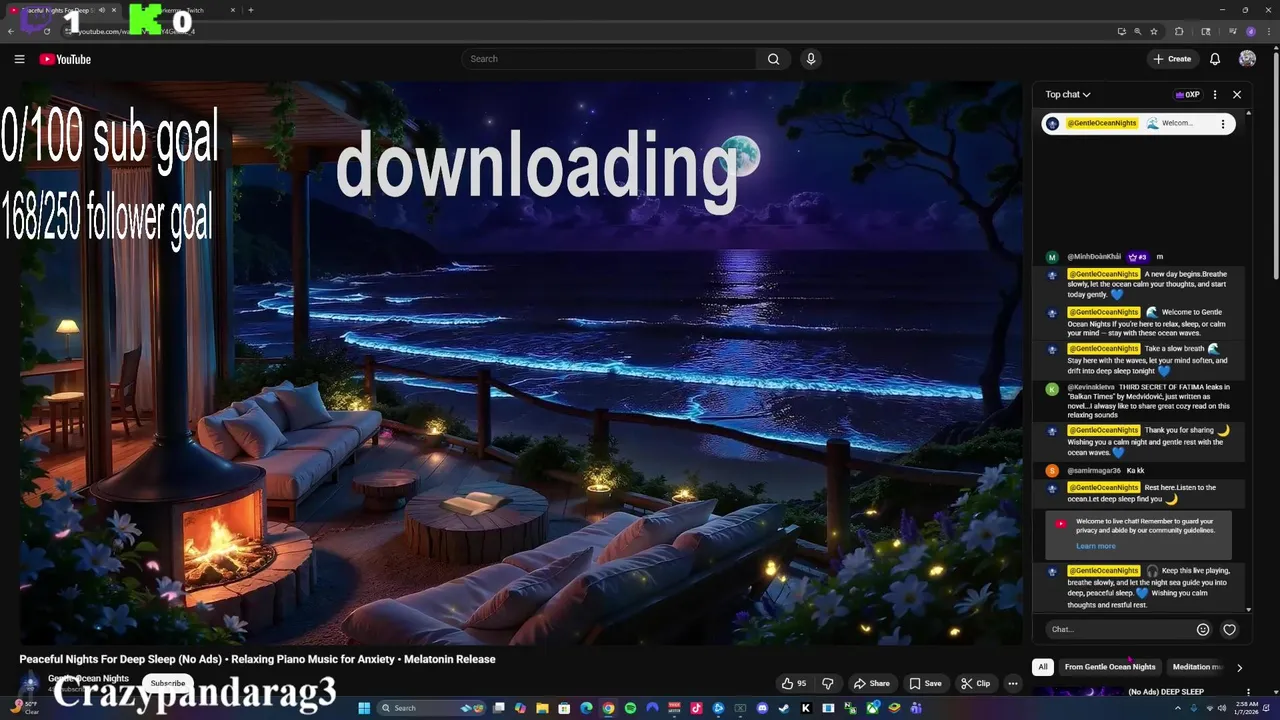Open the account avatar menu

1247,59
